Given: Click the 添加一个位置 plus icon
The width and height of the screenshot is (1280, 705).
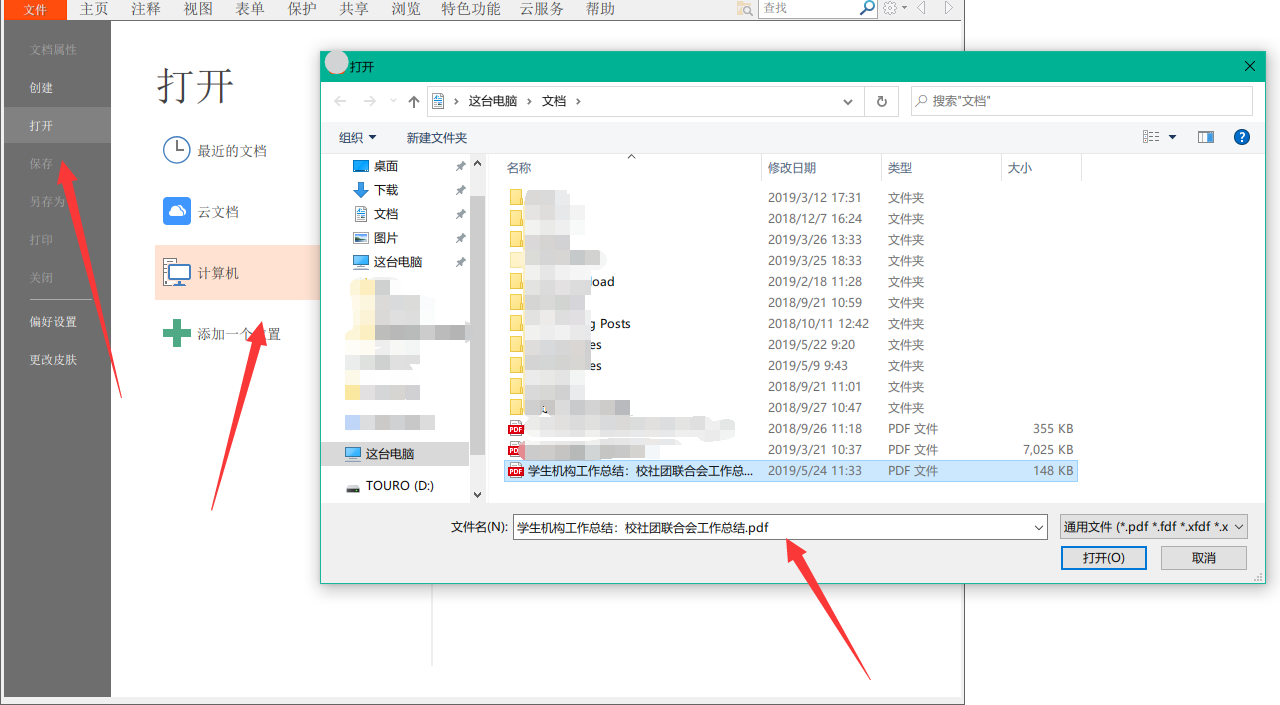Looking at the screenshot, I should point(176,333).
